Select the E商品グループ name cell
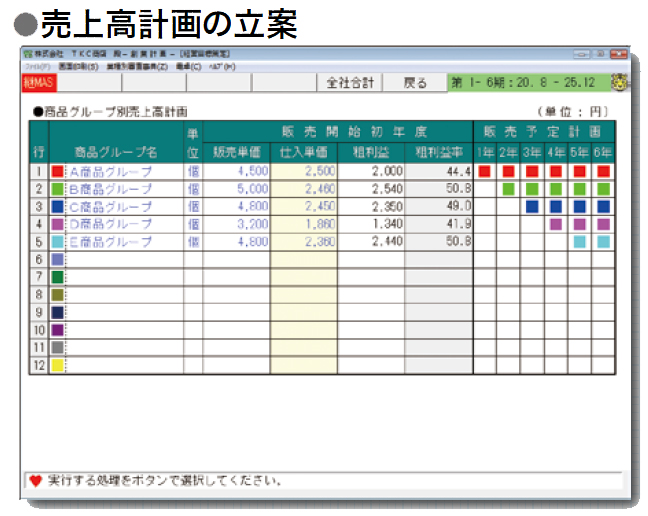The image size is (648, 516). point(124,242)
